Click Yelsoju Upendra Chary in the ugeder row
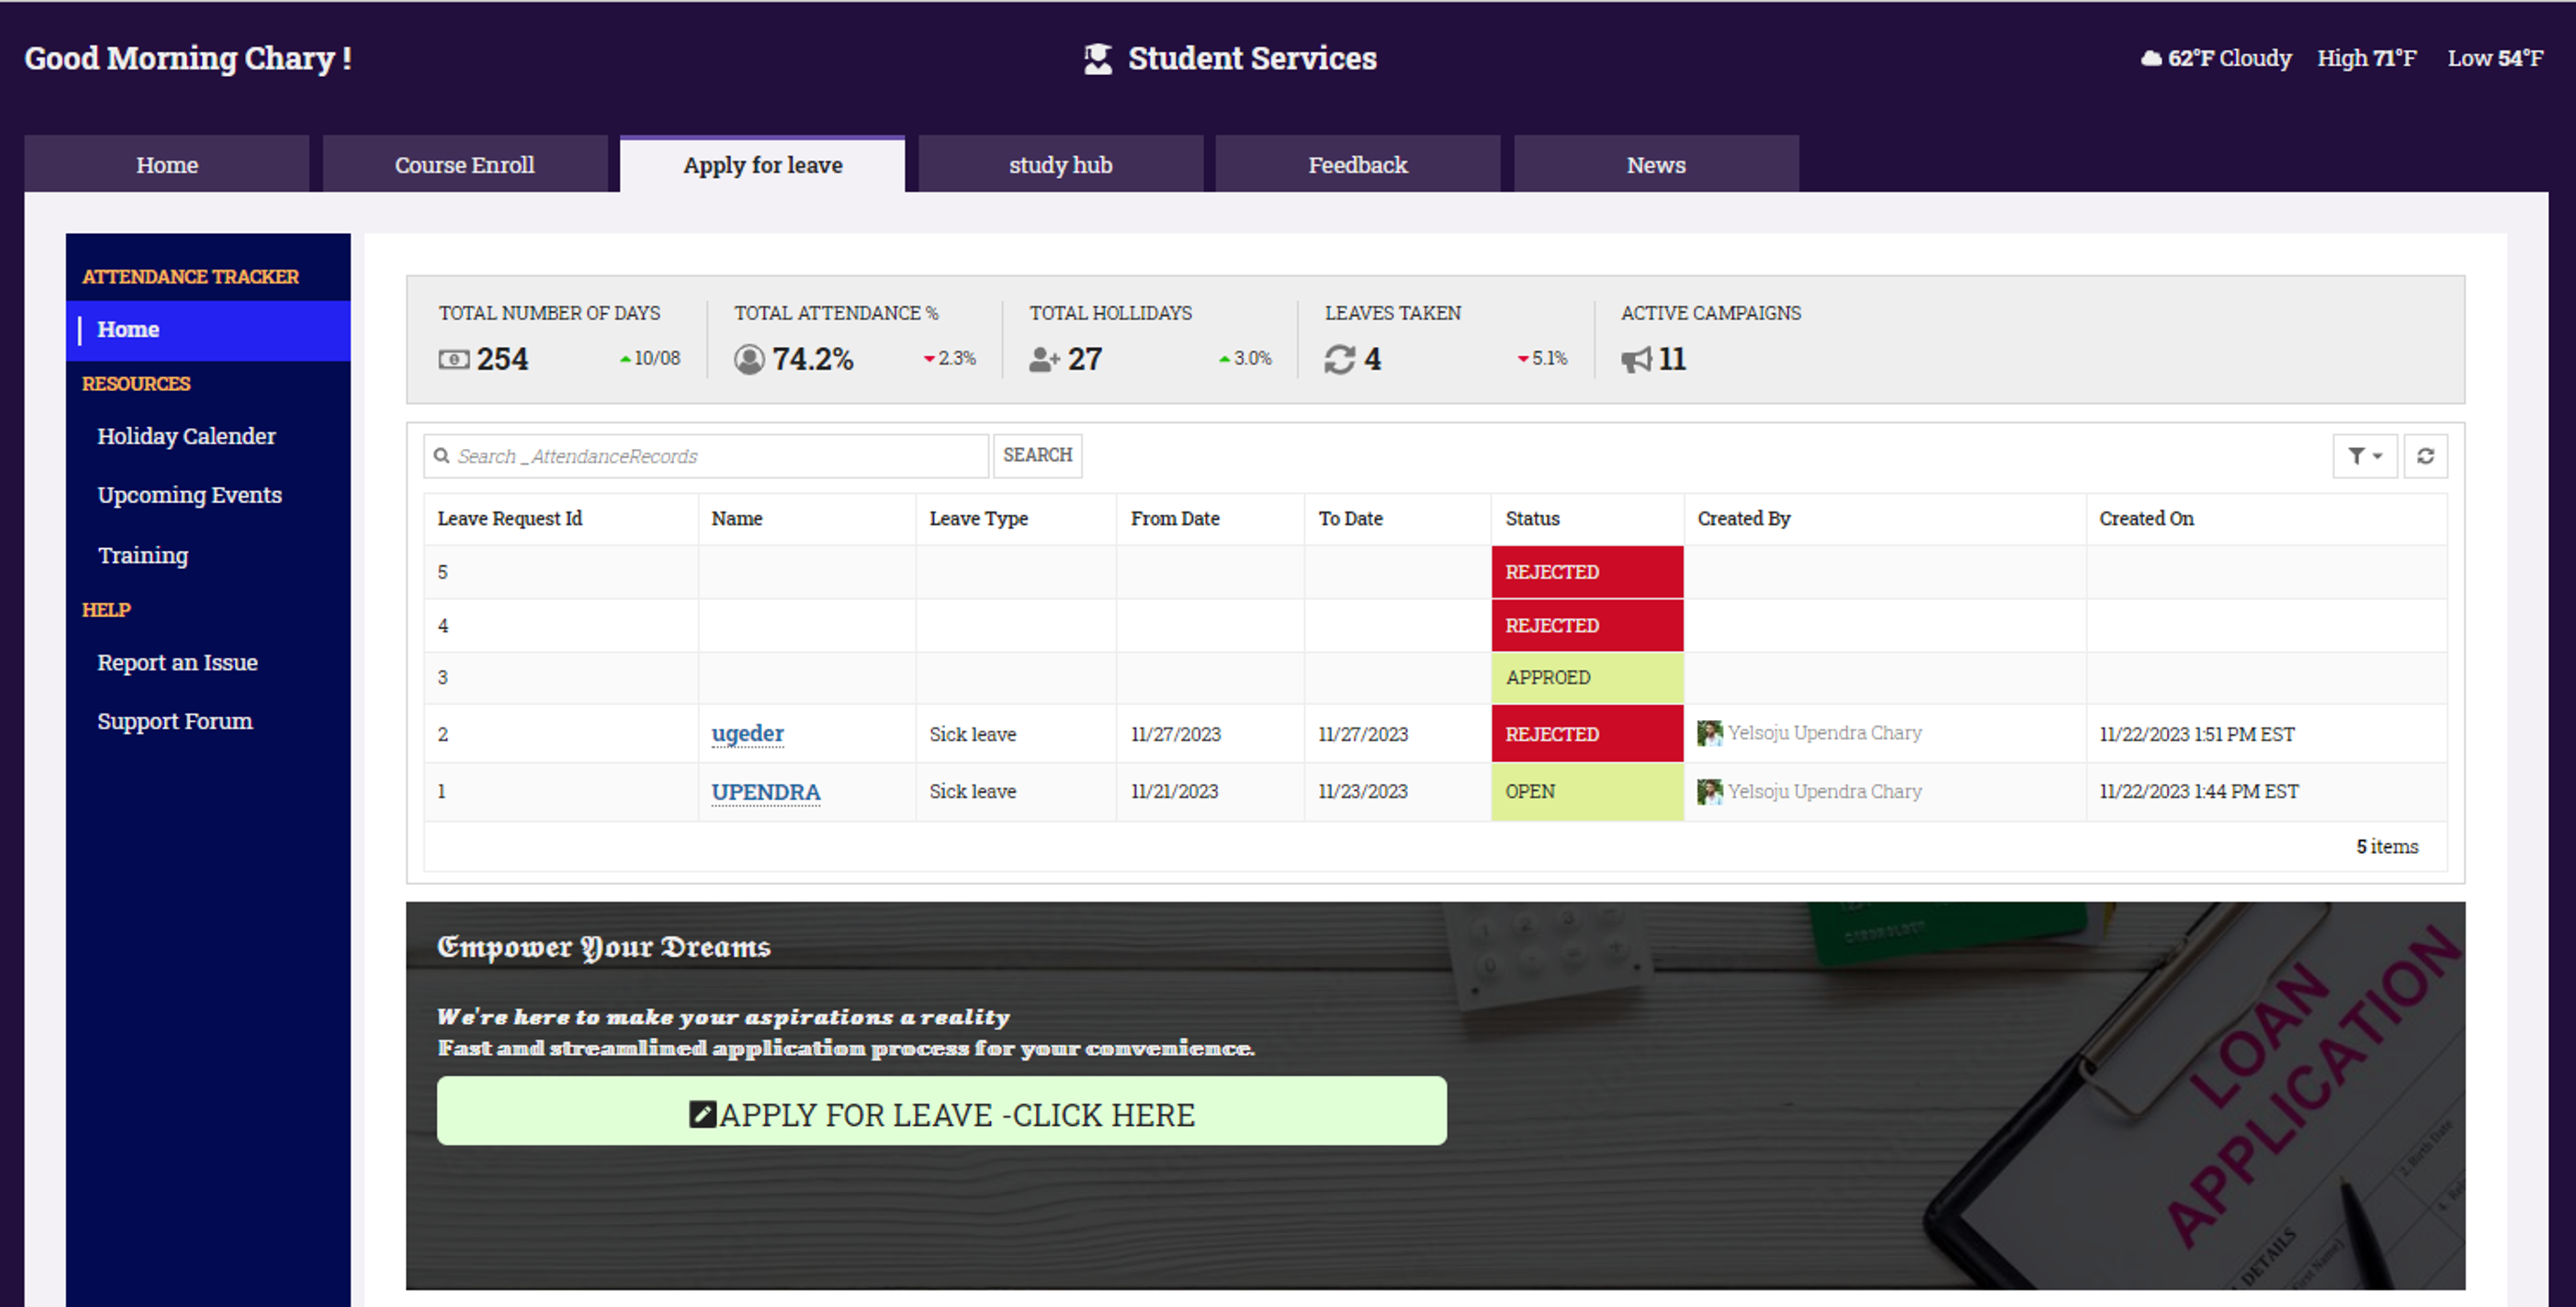Image resolution: width=2576 pixels, height=1307 pixels. 1824,733
